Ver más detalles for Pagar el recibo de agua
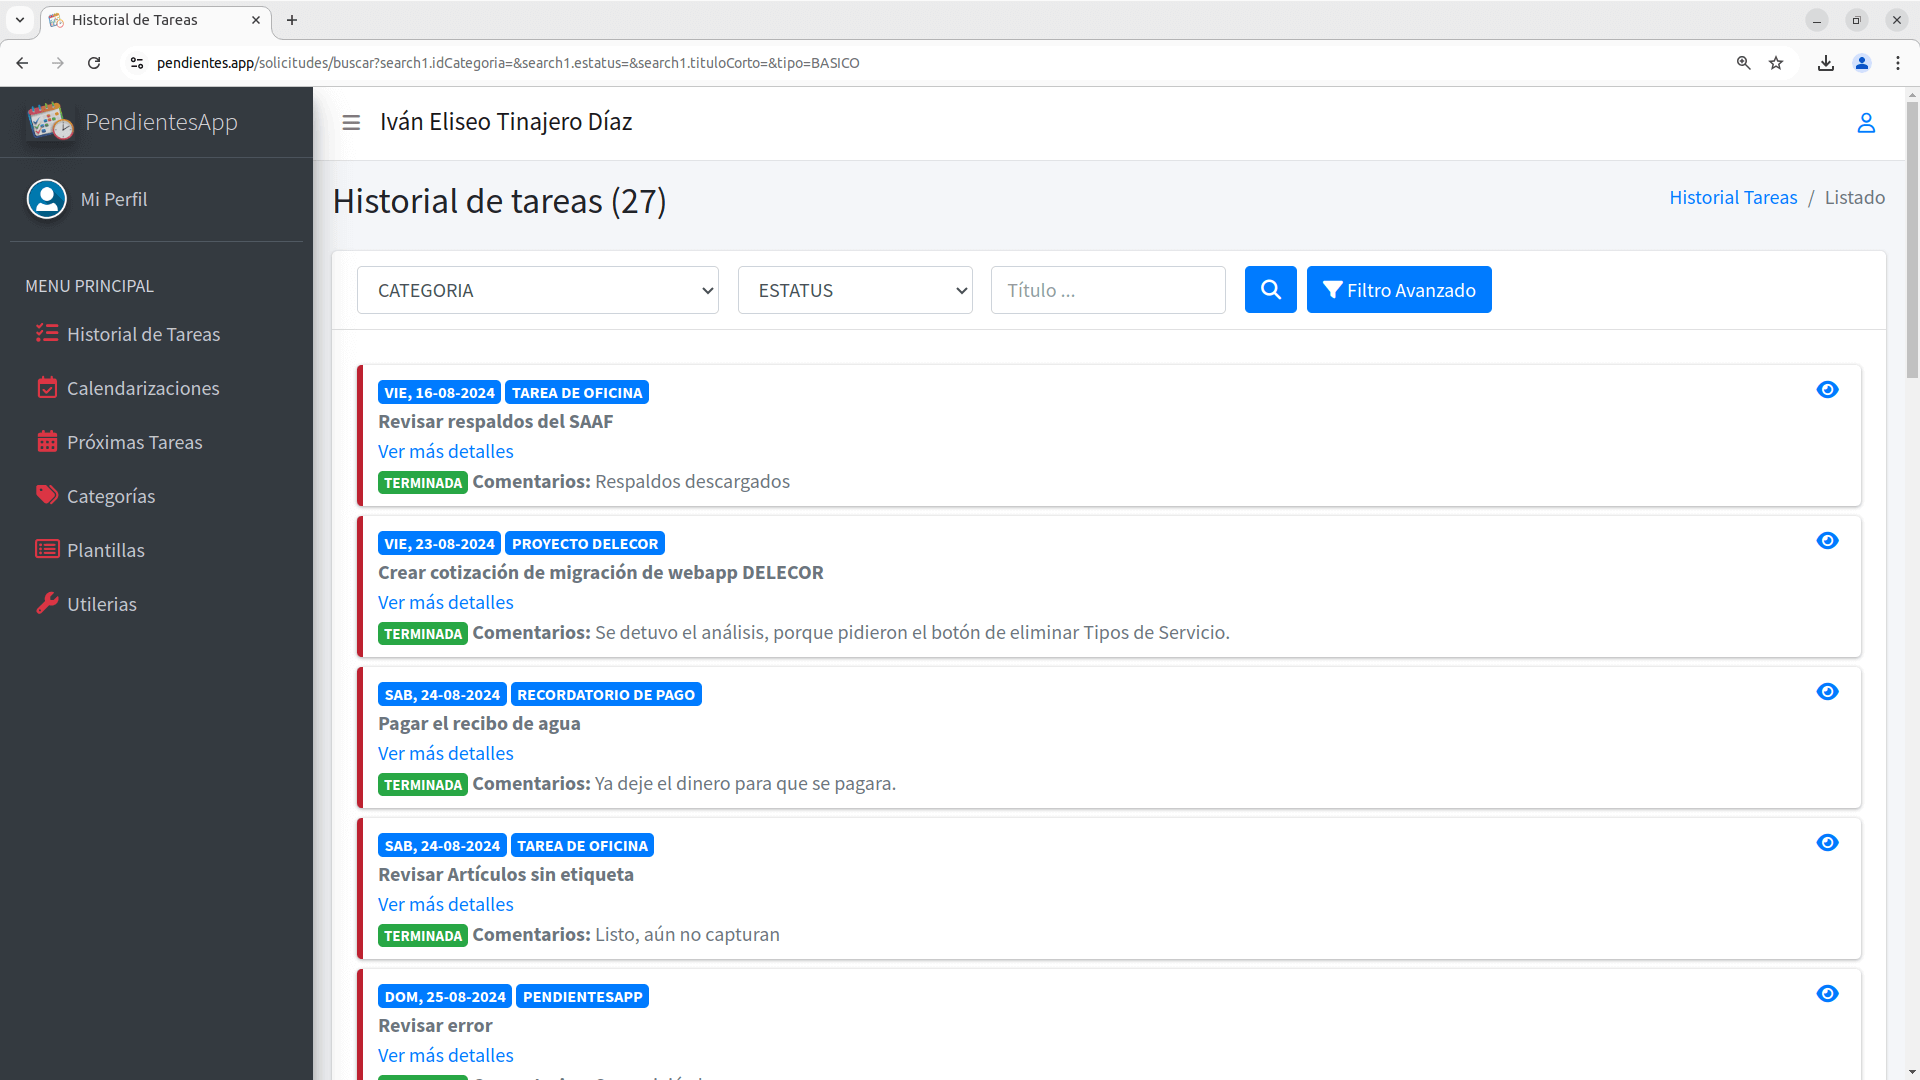1920x1080 pixels. (x=446, y=753)
